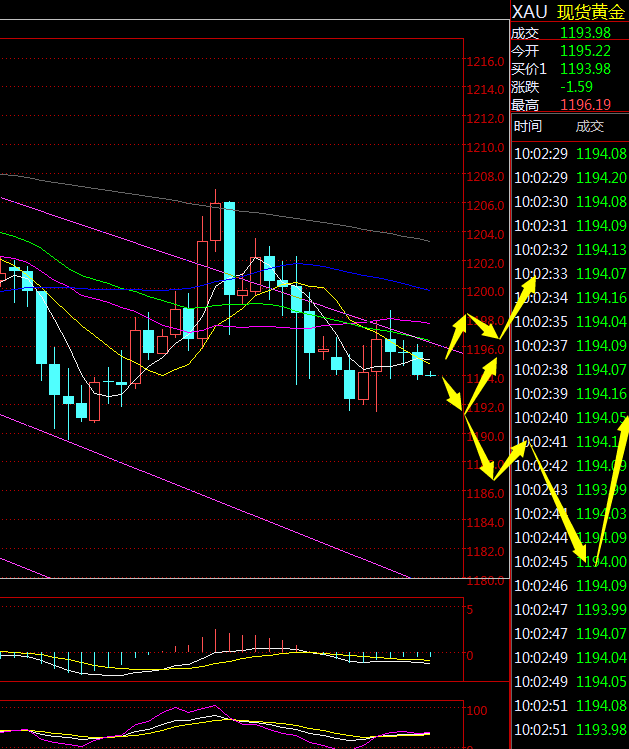Screen dimensions: 629x749
Task: Click the 1200.0 price axis label
Action: 485,291
